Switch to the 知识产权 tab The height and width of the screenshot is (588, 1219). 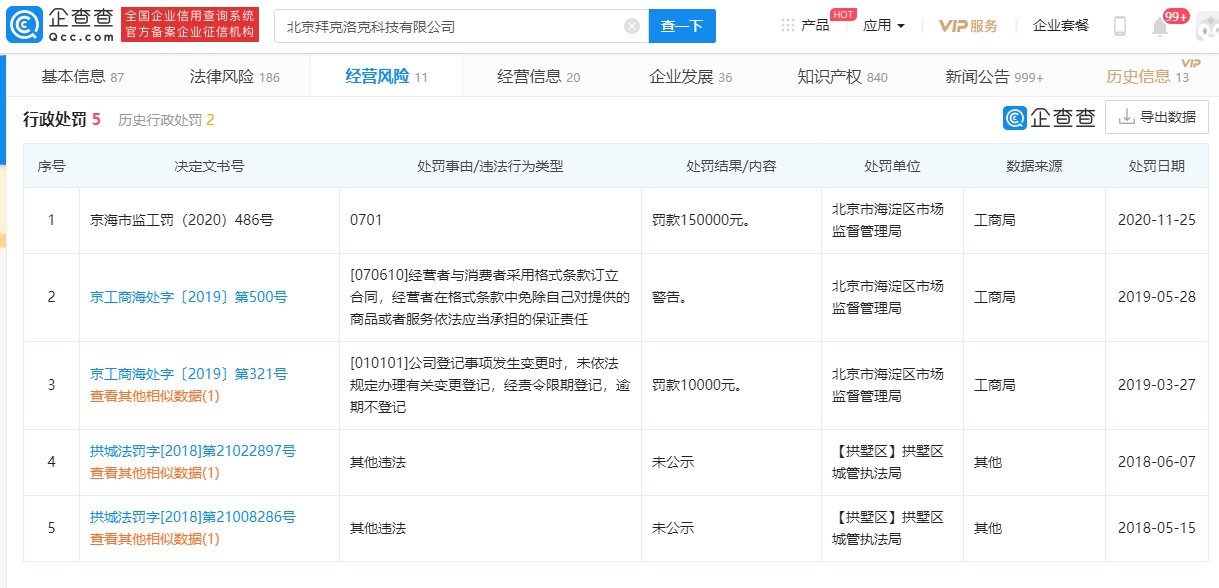point(841,77)
